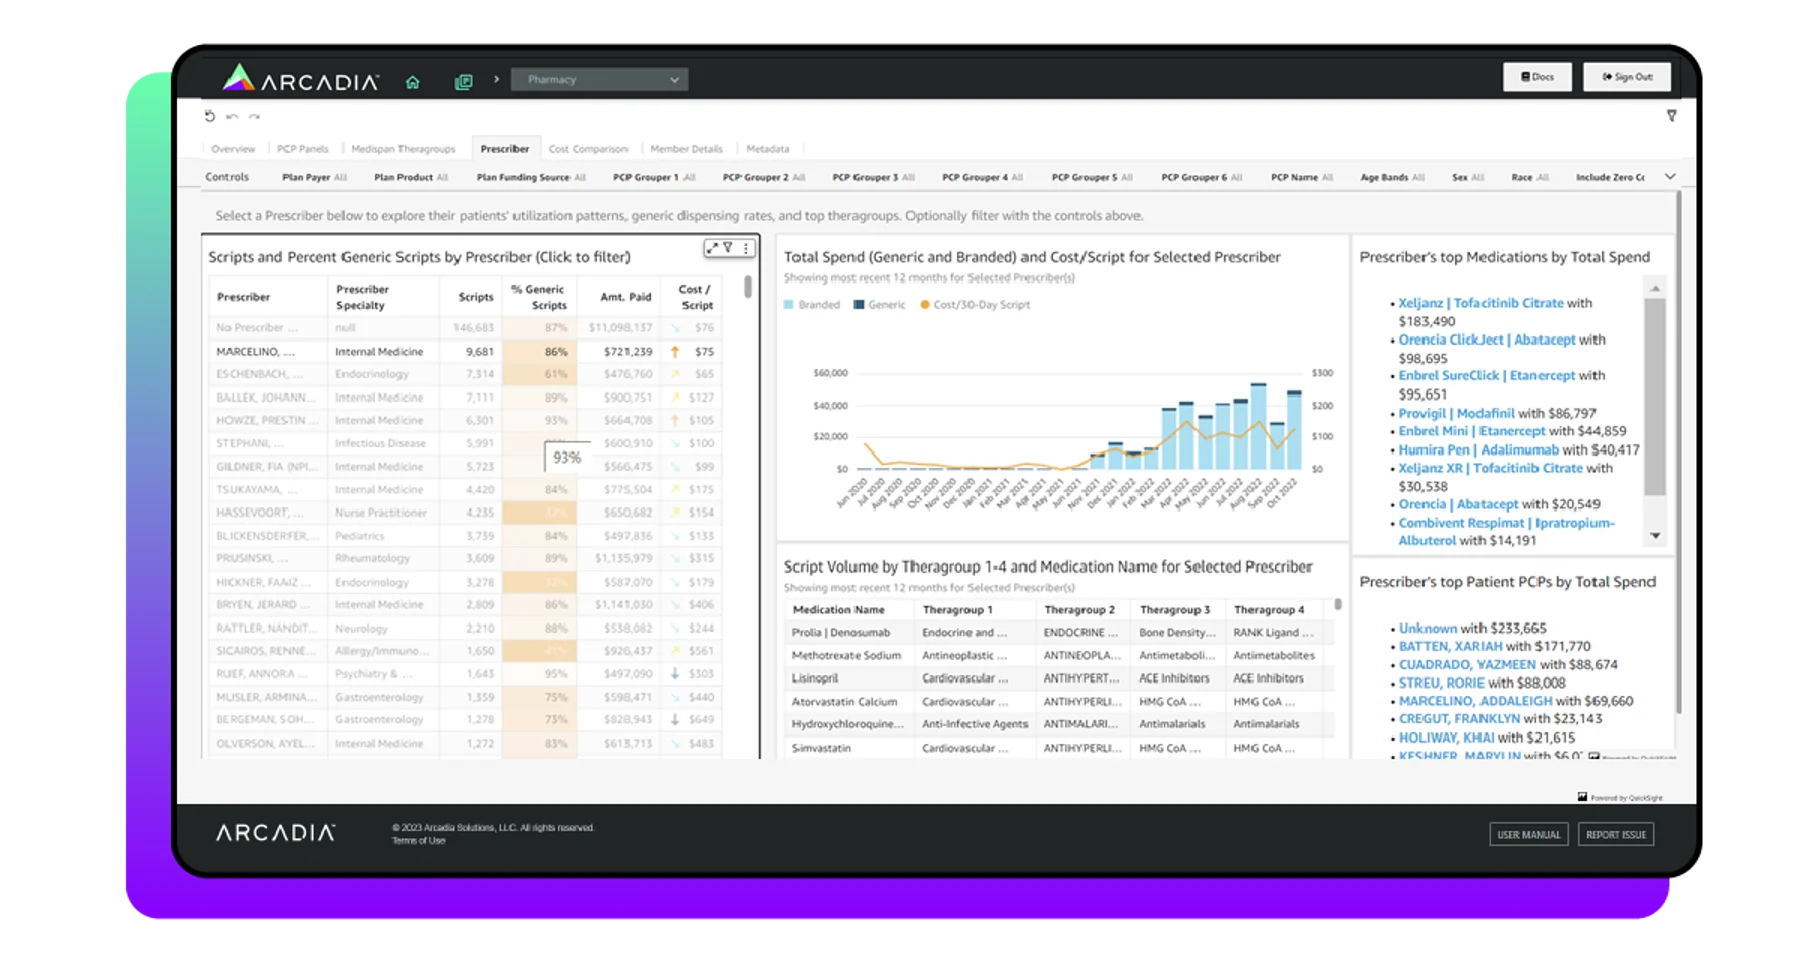
Task: Click the home icon in the header
Action: coord(412,82)
